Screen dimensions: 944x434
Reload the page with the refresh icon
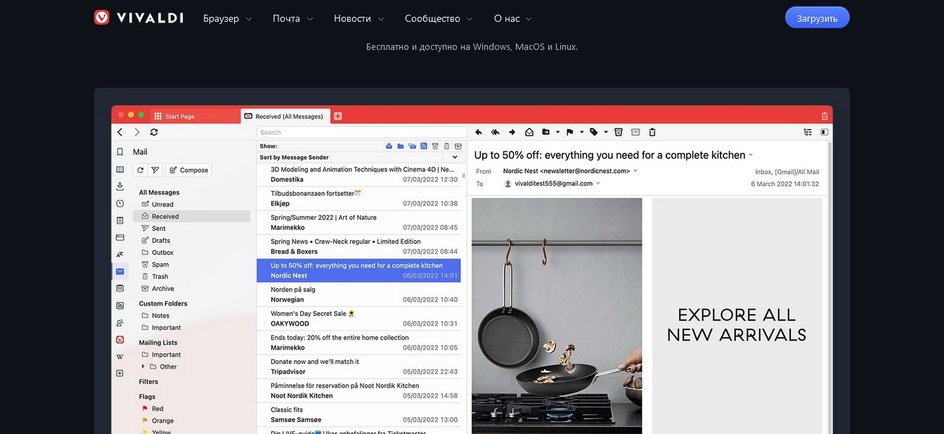(154, 132)
